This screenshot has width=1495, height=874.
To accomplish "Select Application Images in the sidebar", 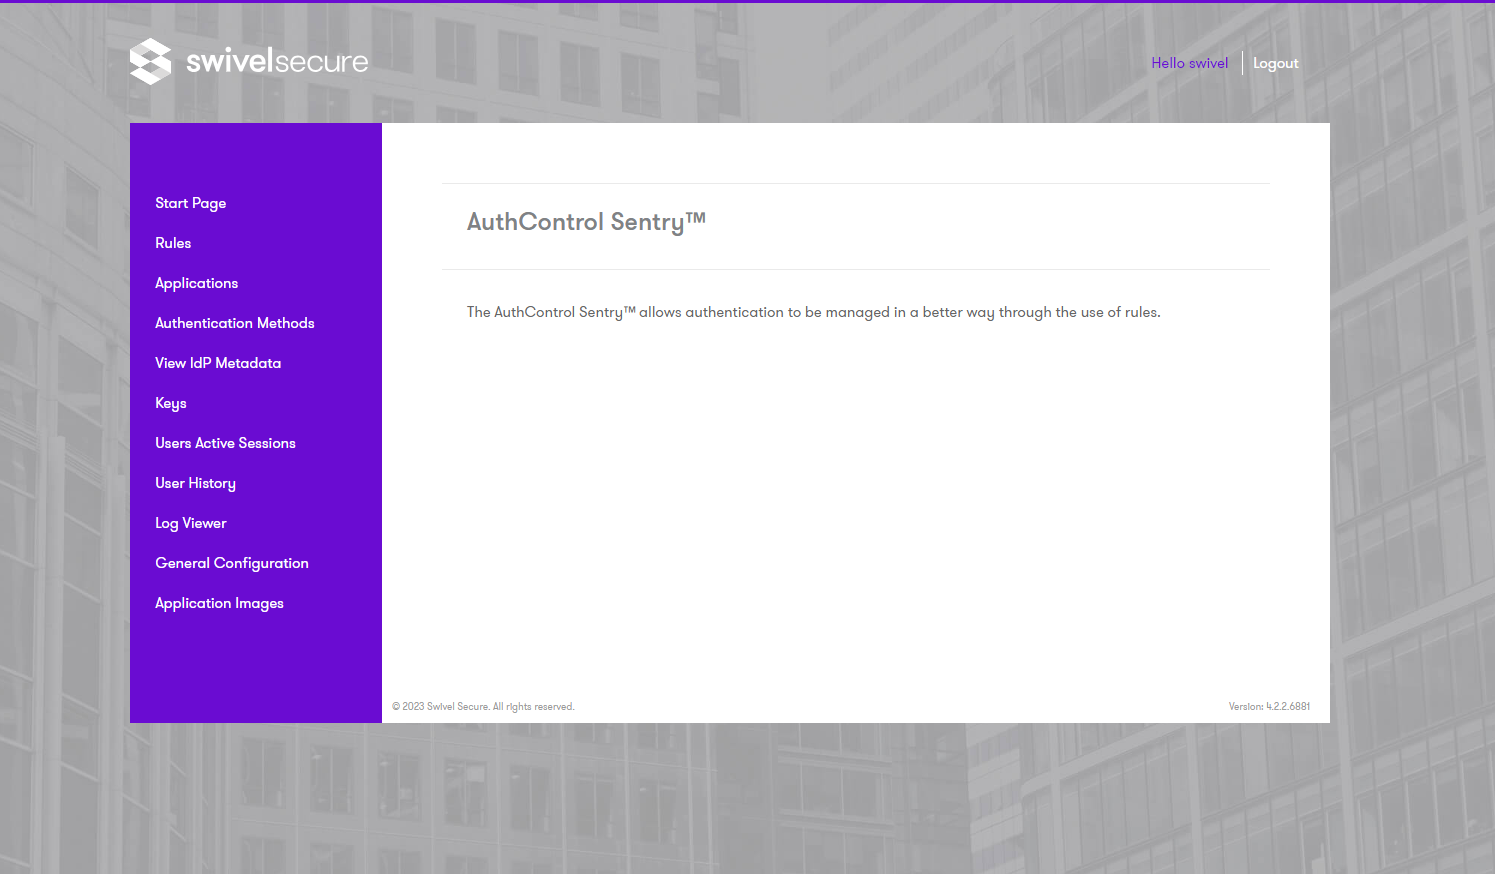I will (219, 603).
